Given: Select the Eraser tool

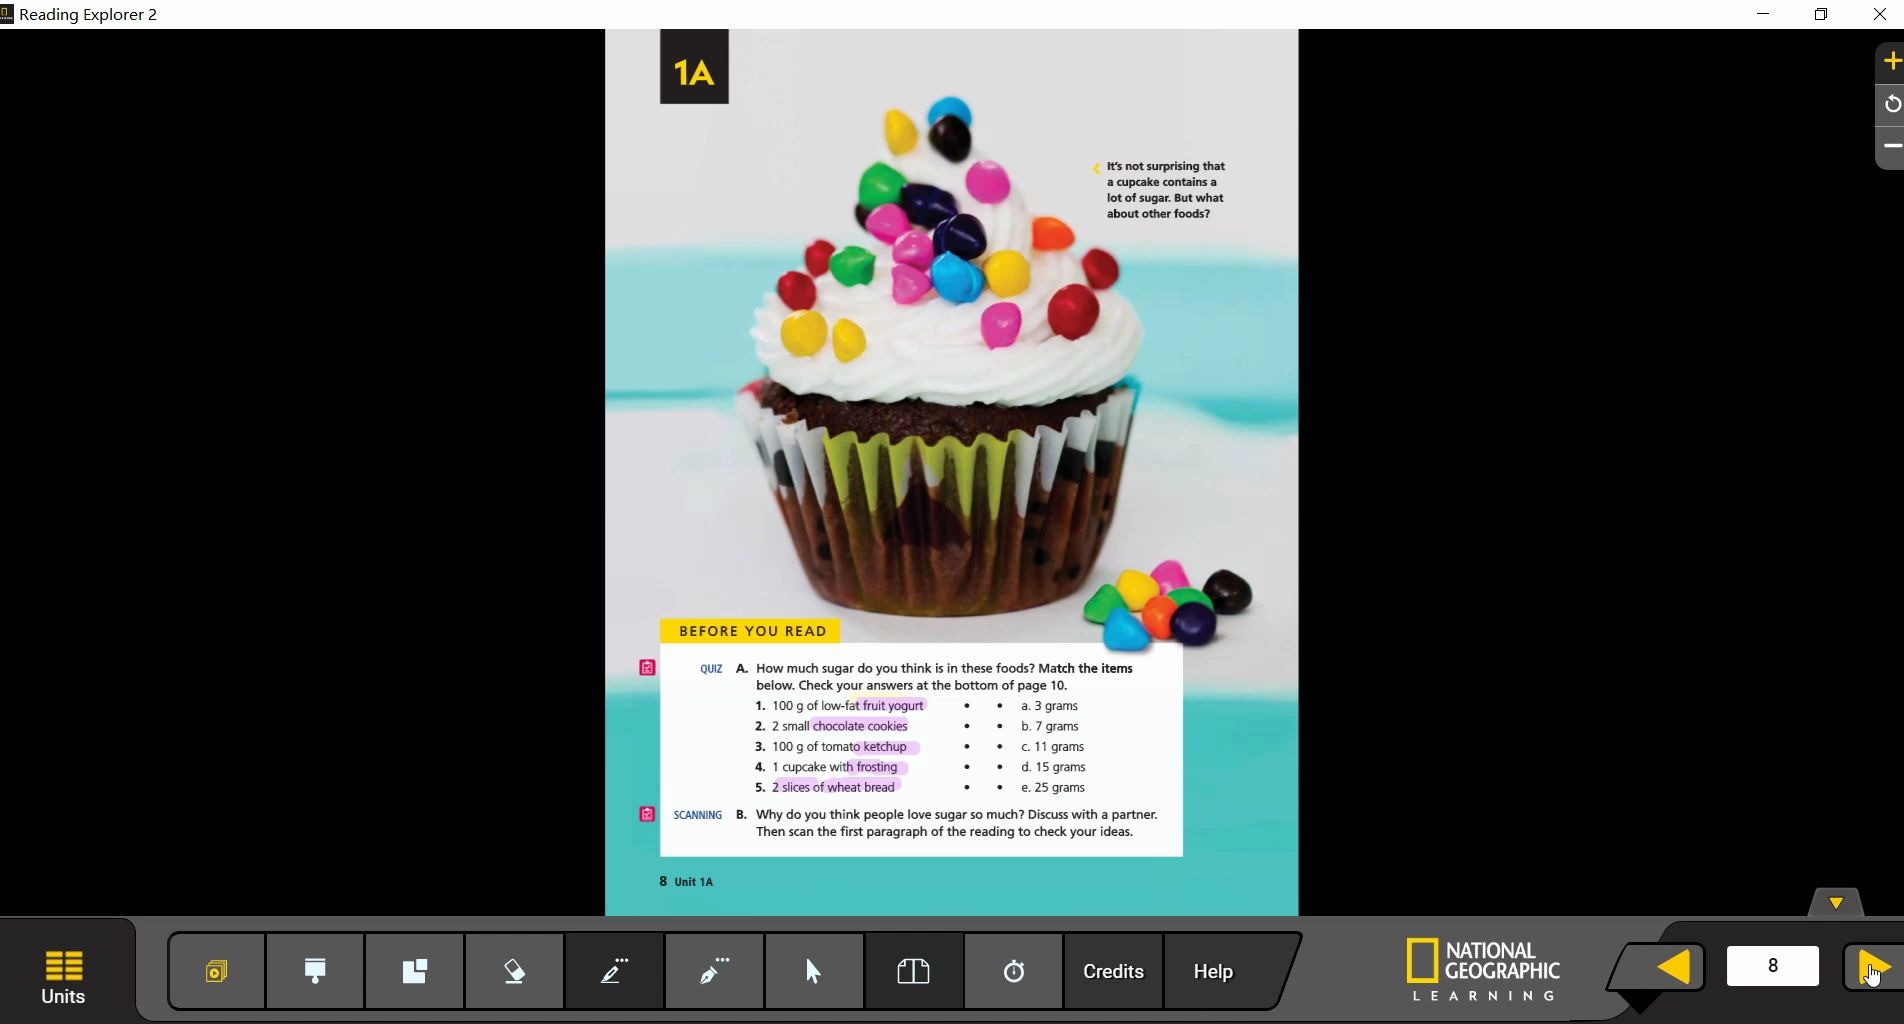Looking at the screenshot, I should pos(514,971).
